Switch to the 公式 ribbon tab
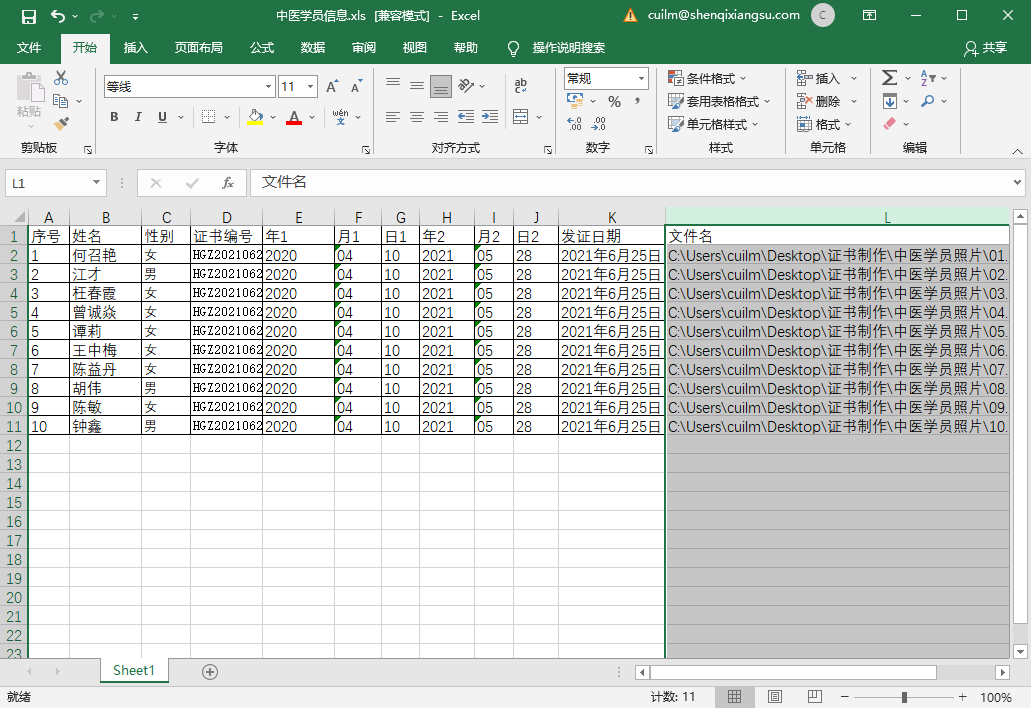1031x708 pixels. (x=262, y=48)
